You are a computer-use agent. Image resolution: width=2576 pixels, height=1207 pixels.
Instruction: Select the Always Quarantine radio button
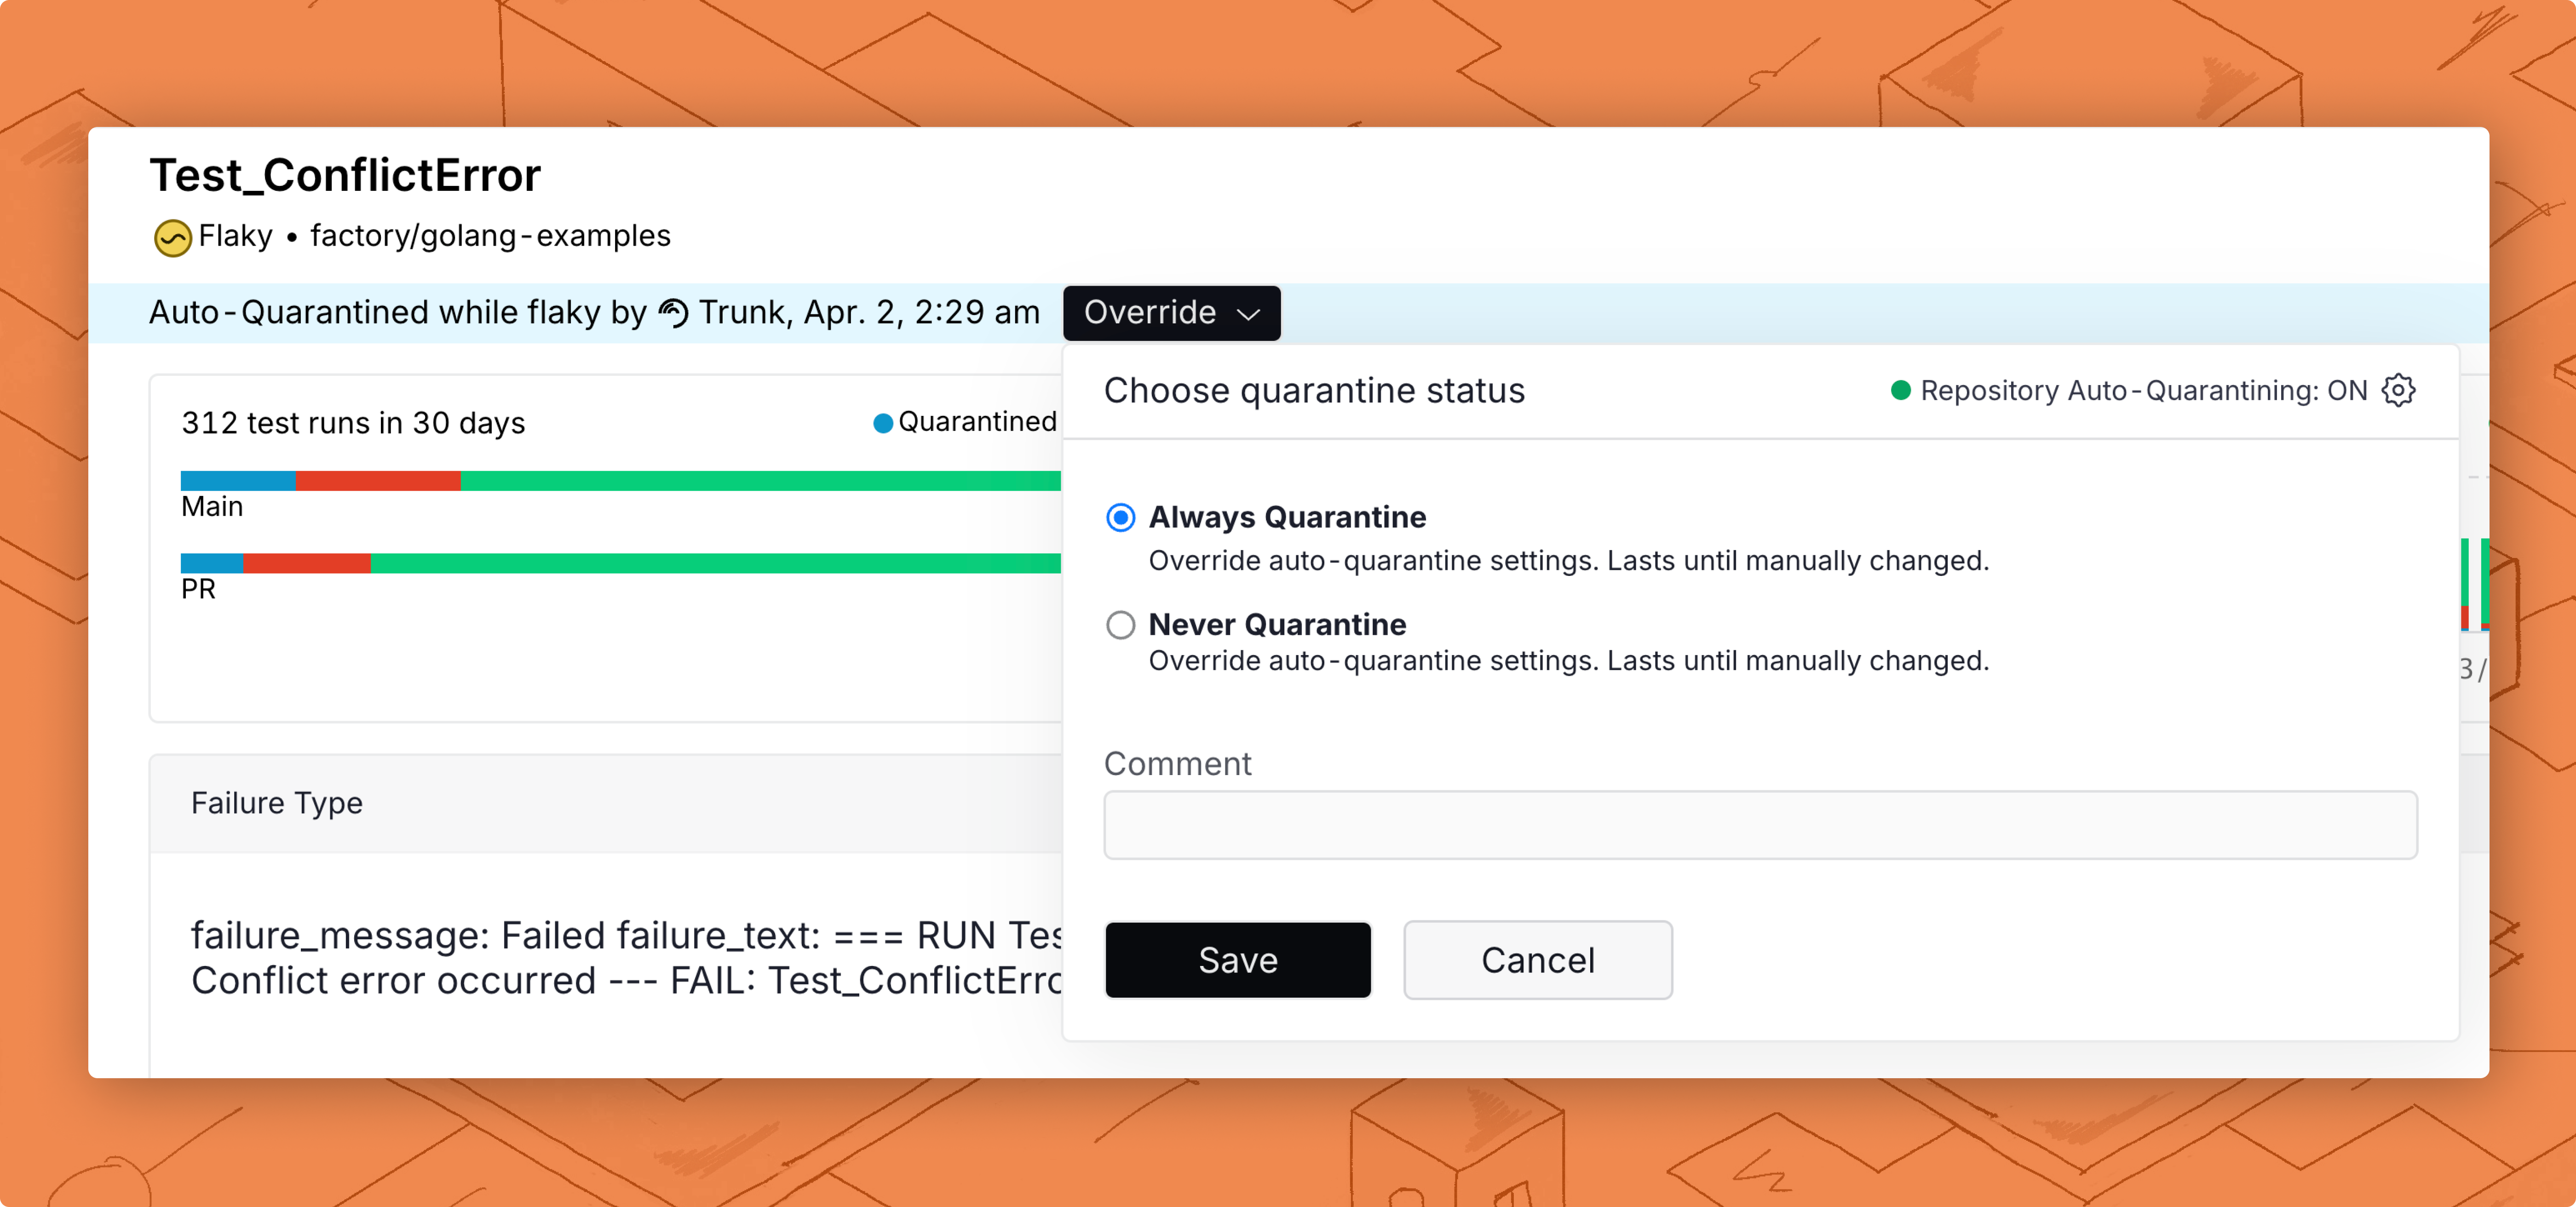pos(1120,517)
